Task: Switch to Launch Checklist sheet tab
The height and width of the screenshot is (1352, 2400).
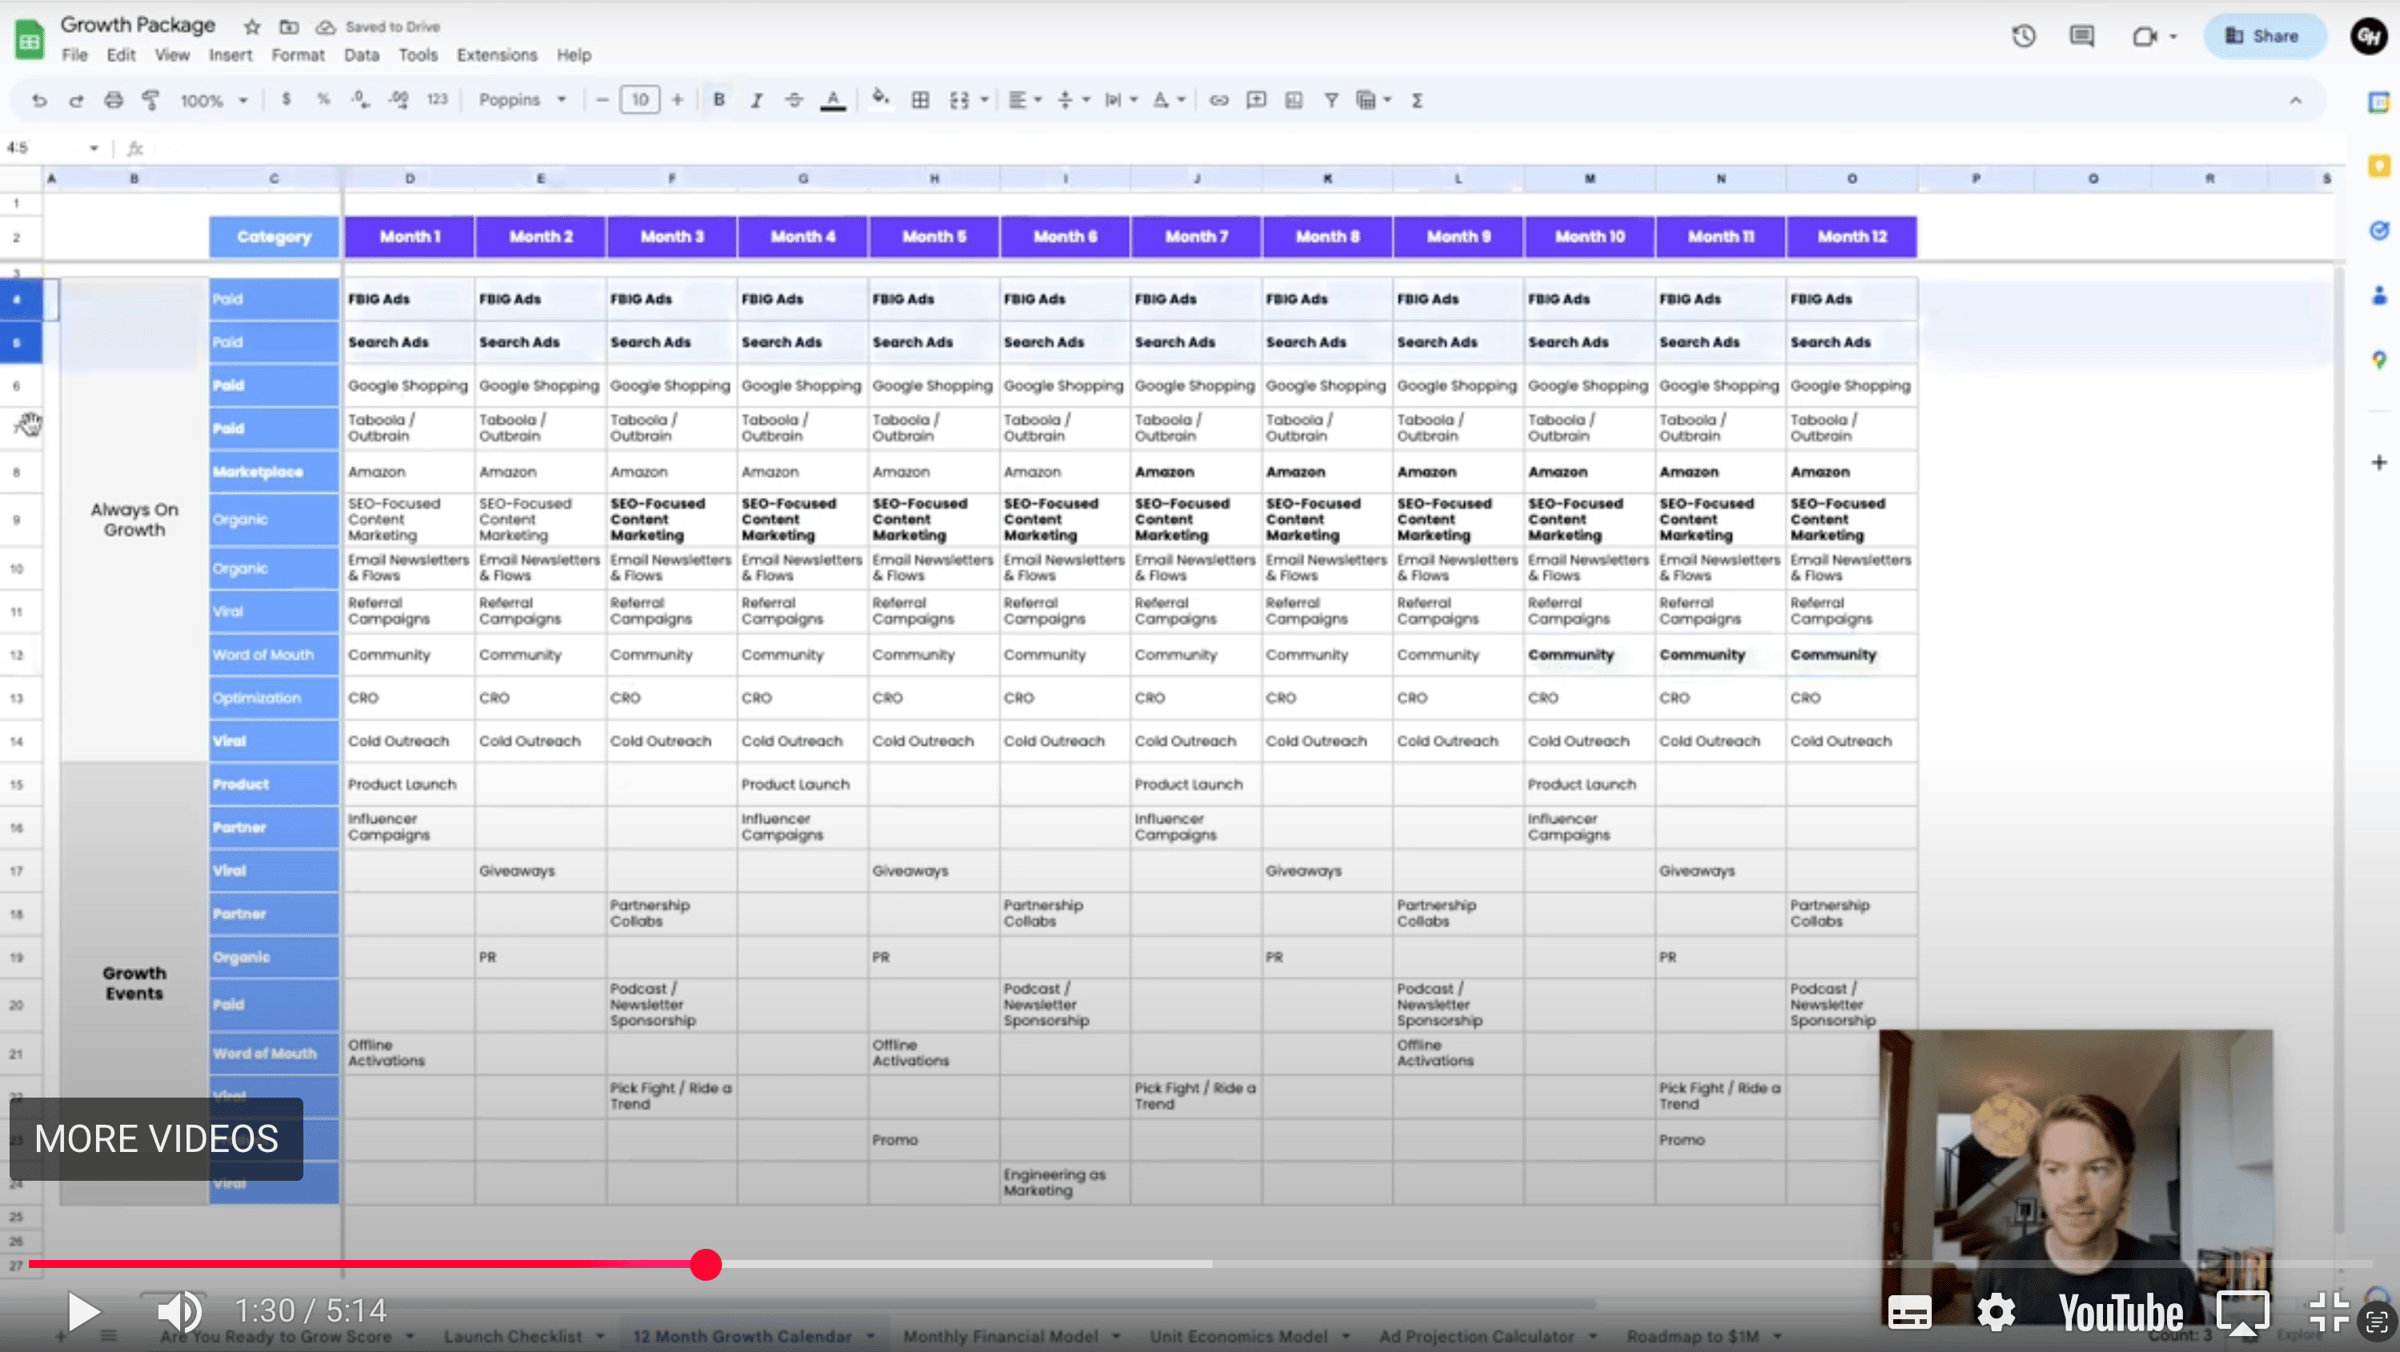Action: tap(513, 1336)
